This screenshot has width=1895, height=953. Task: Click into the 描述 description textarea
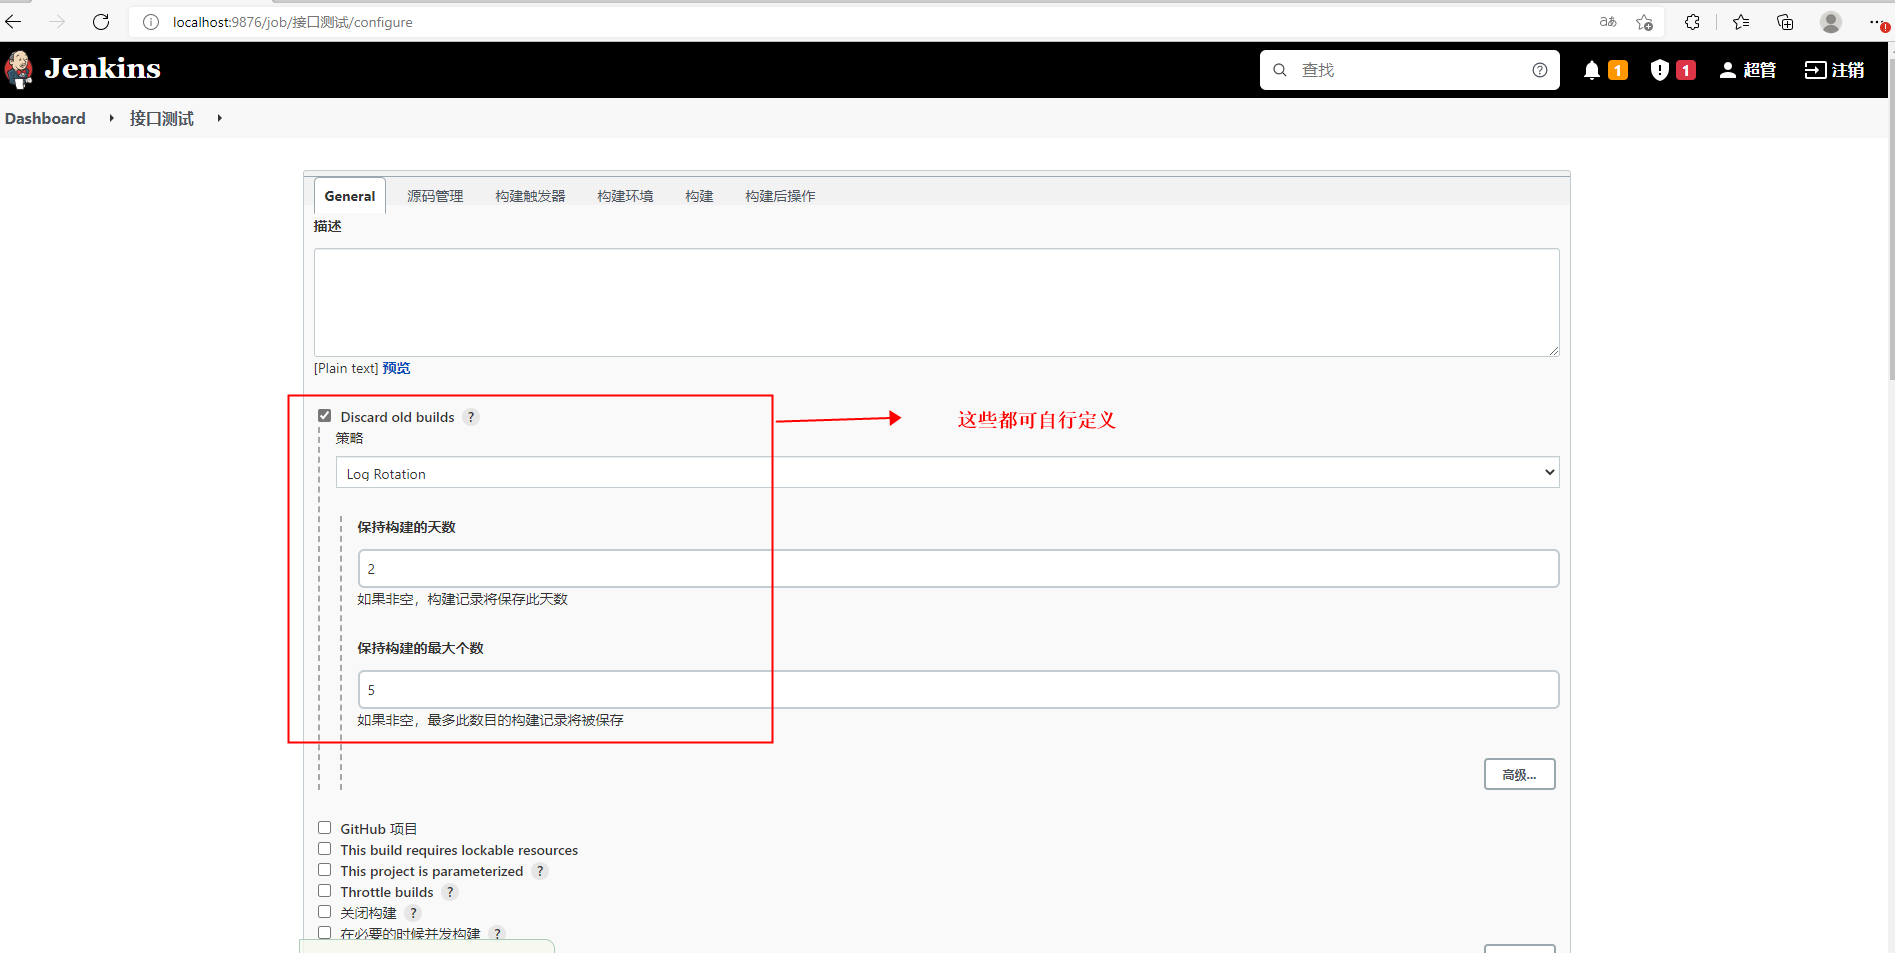(x=936, y=302)
